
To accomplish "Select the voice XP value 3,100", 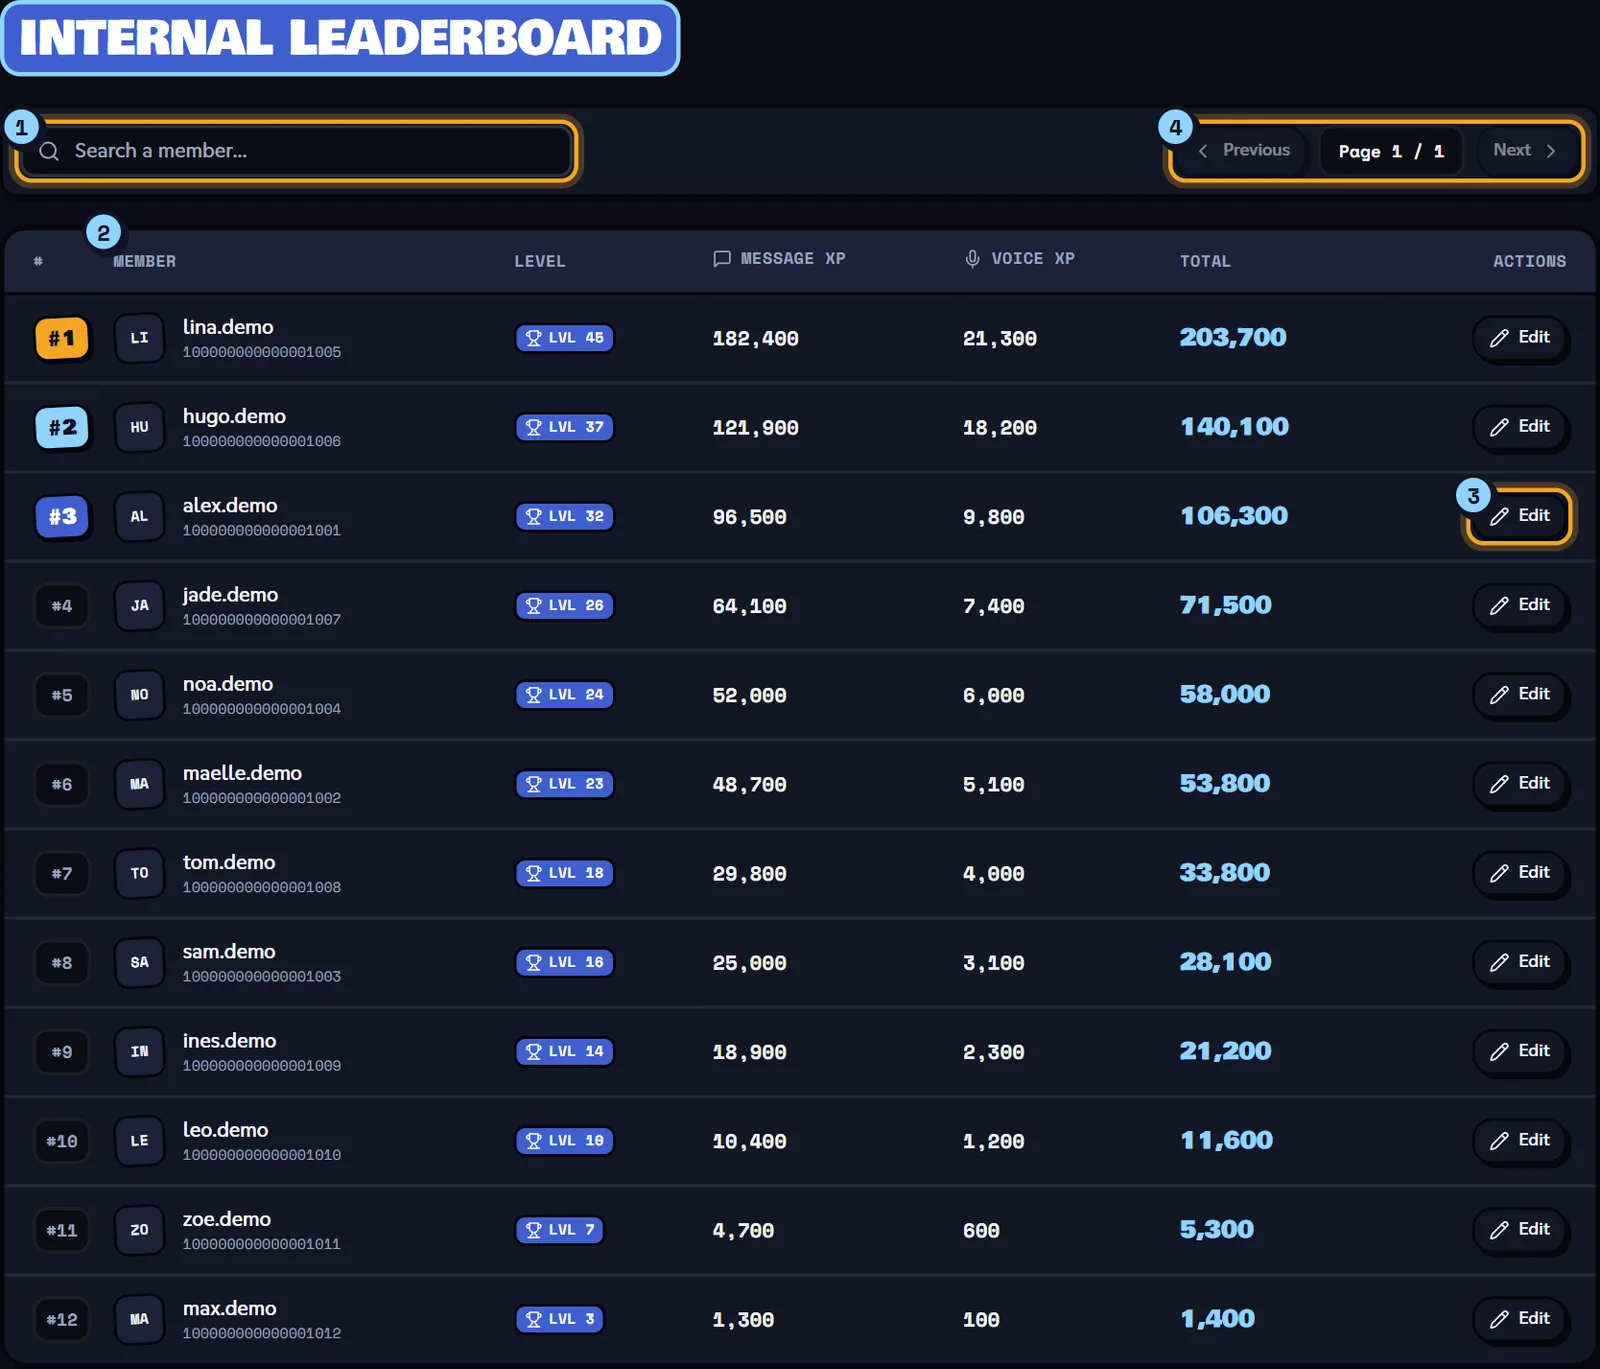I will pos(993,963).
